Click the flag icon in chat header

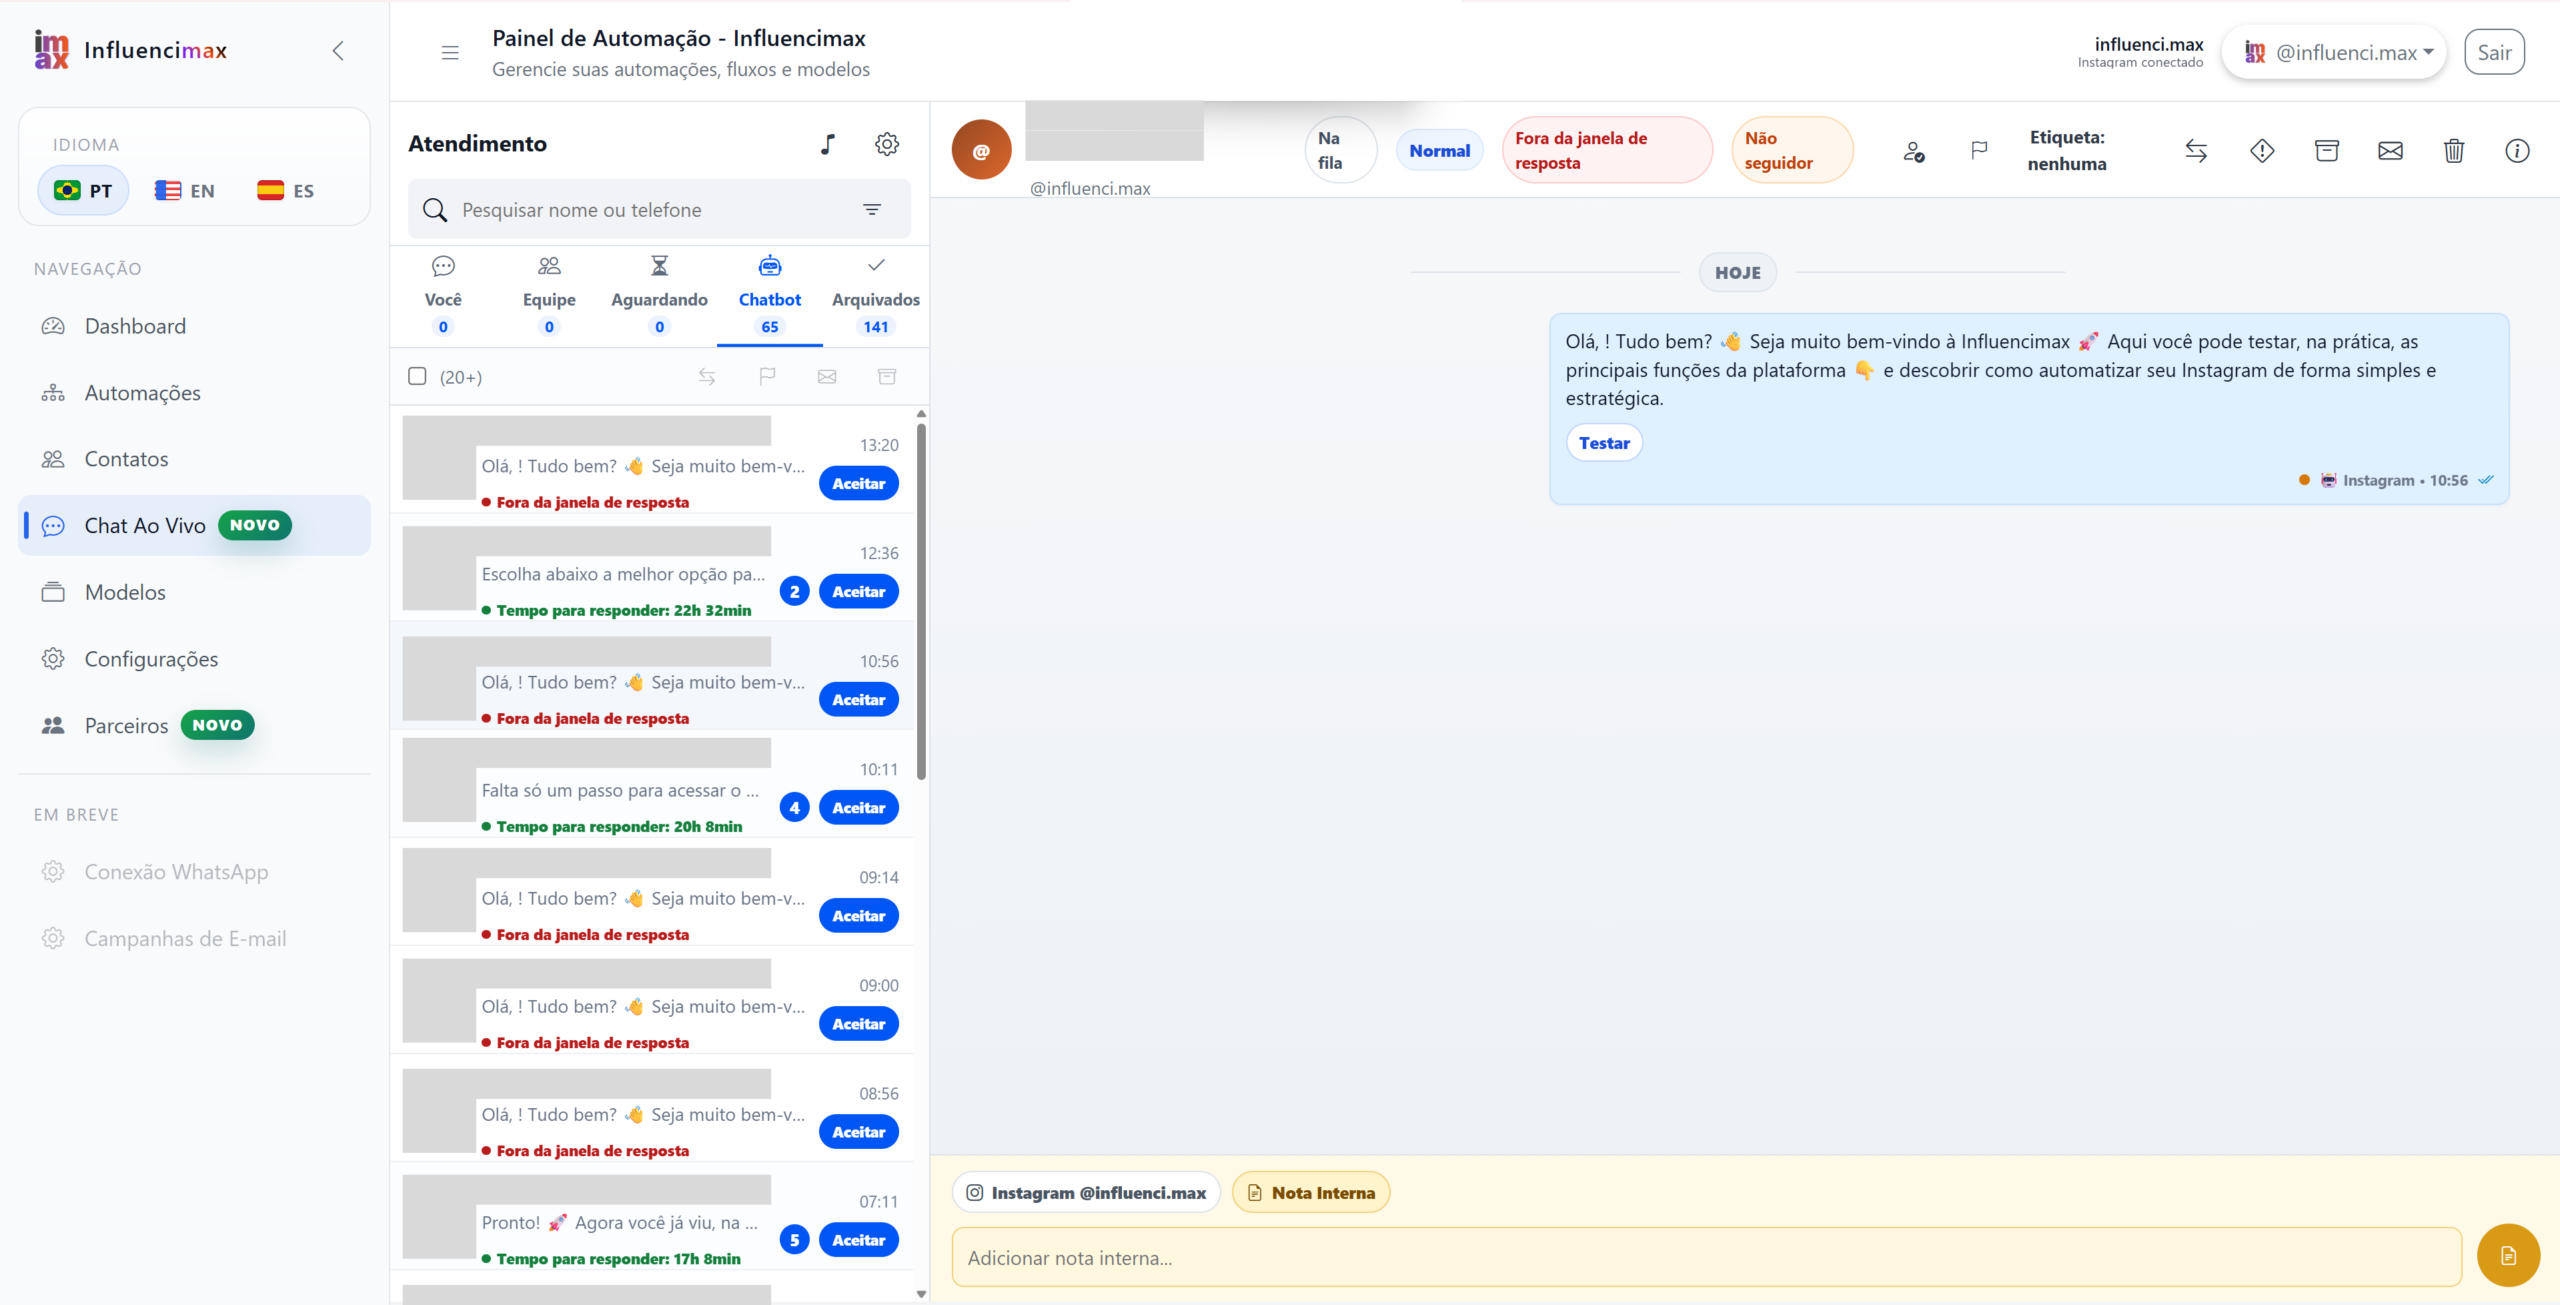click(x=1978, y=150)
